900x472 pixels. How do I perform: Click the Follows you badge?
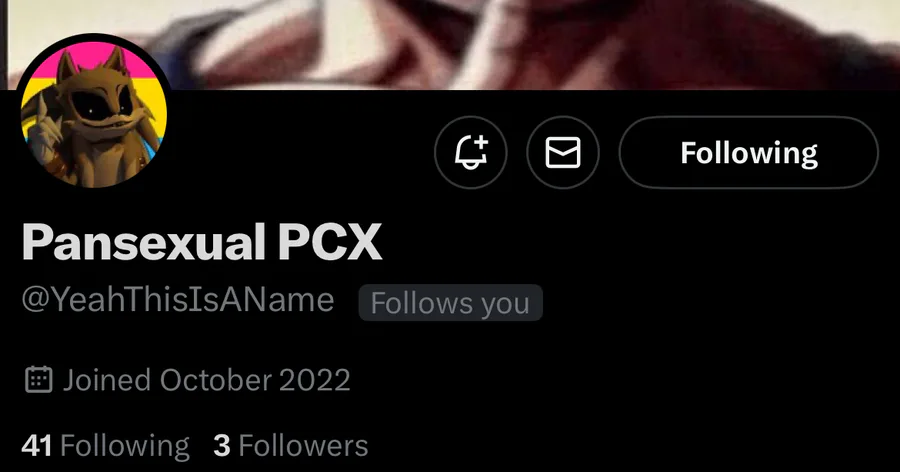click(x=451, y=303)
